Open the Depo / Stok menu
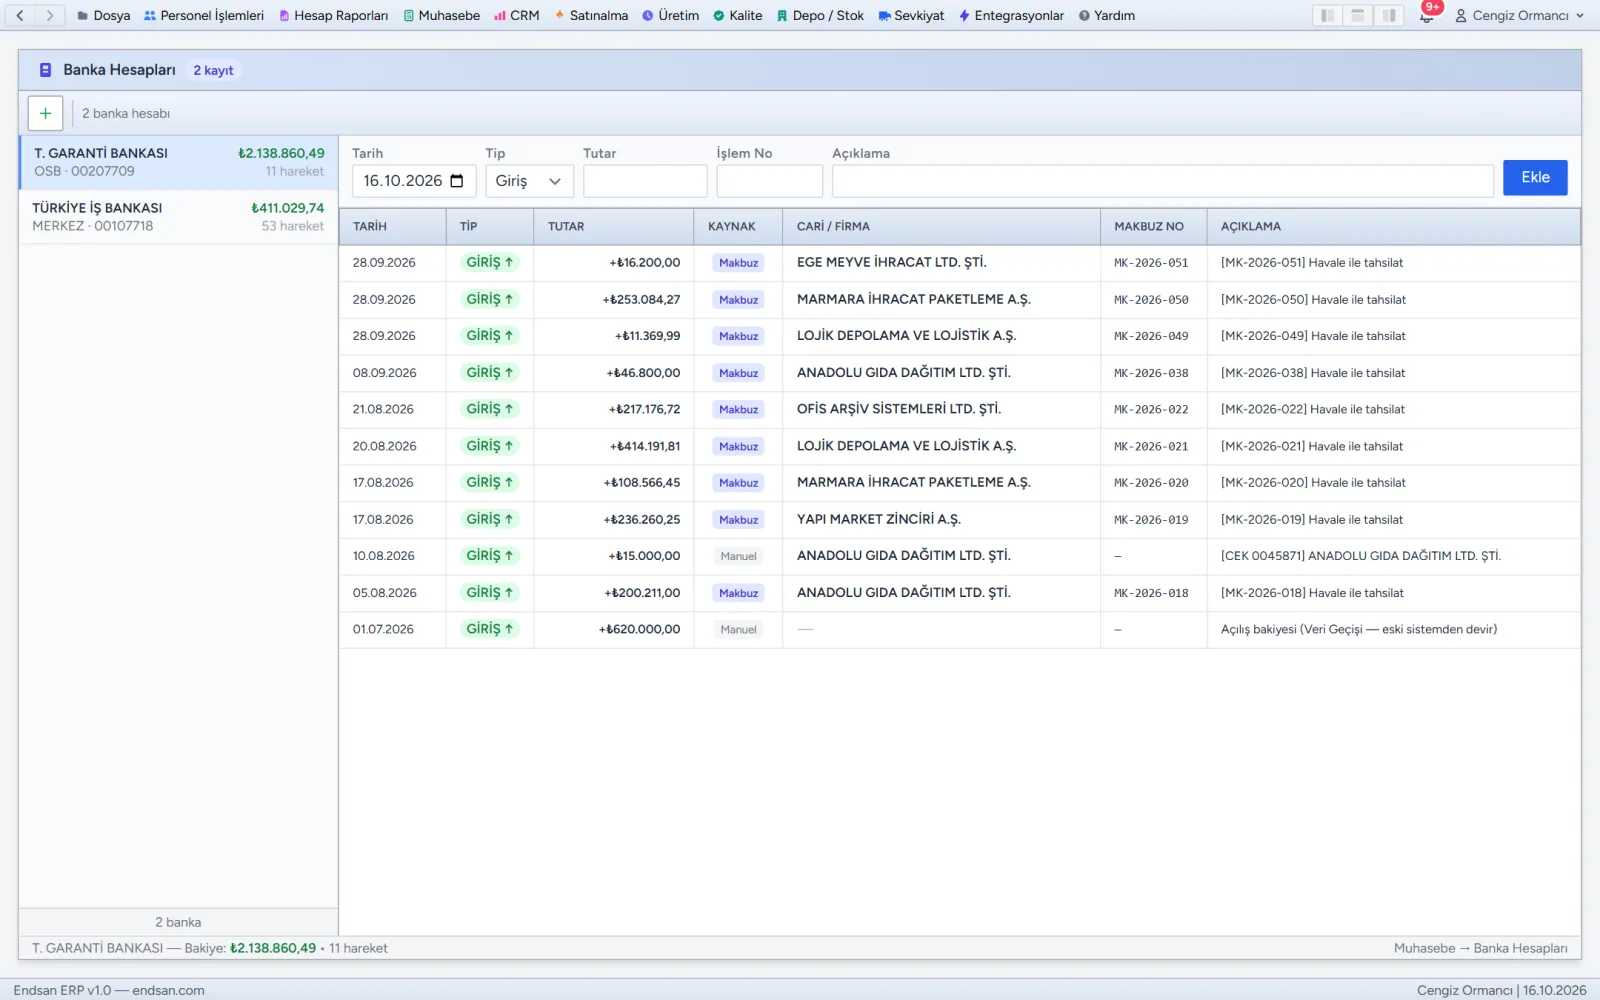 (x=820, y=16)
